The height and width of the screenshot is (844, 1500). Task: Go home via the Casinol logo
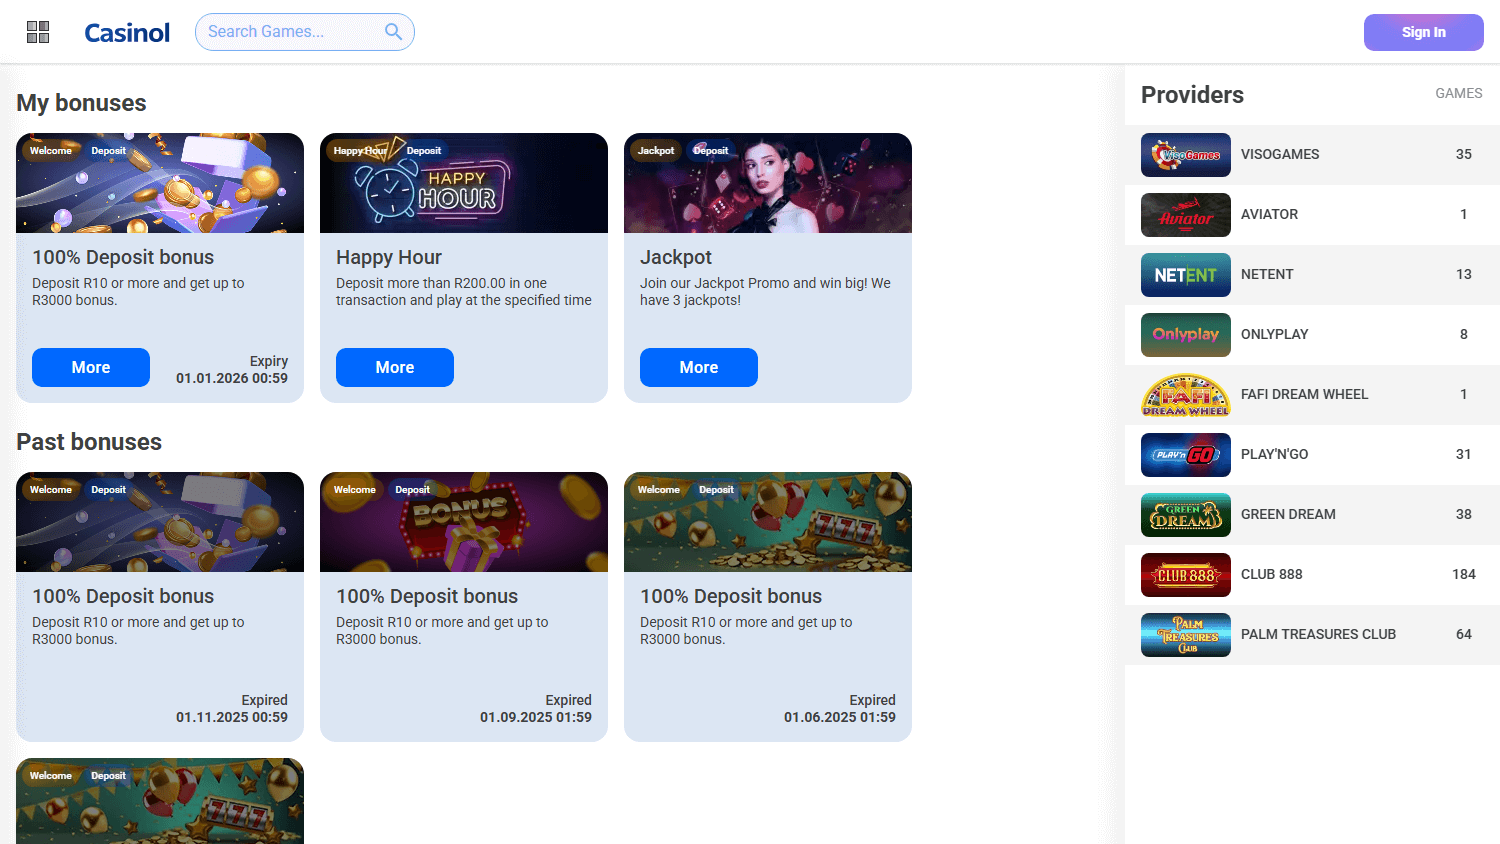[x=127, y=31]
